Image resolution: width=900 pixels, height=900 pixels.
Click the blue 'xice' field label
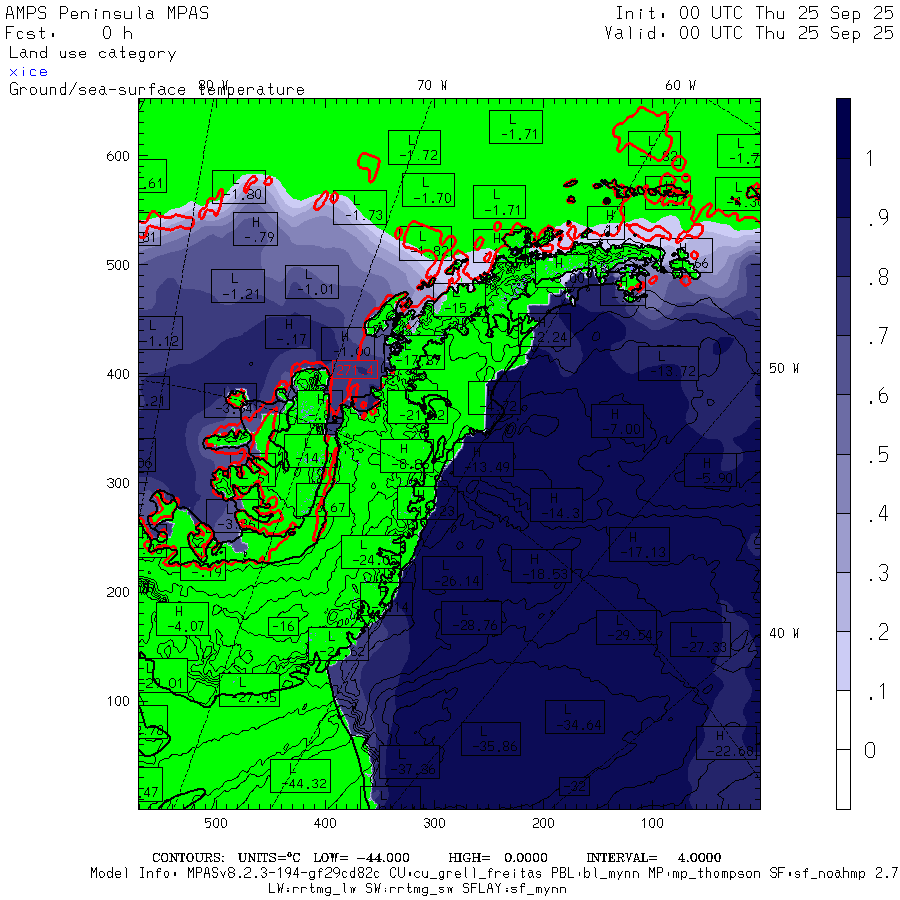click(x=28, y=72)
